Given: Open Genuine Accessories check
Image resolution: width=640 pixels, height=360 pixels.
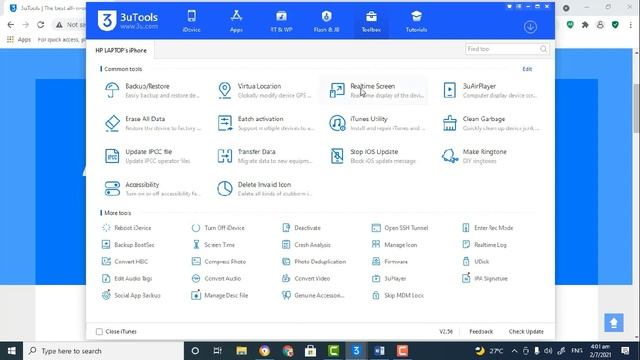Looking at the screenshot, I should click(313, 295).
